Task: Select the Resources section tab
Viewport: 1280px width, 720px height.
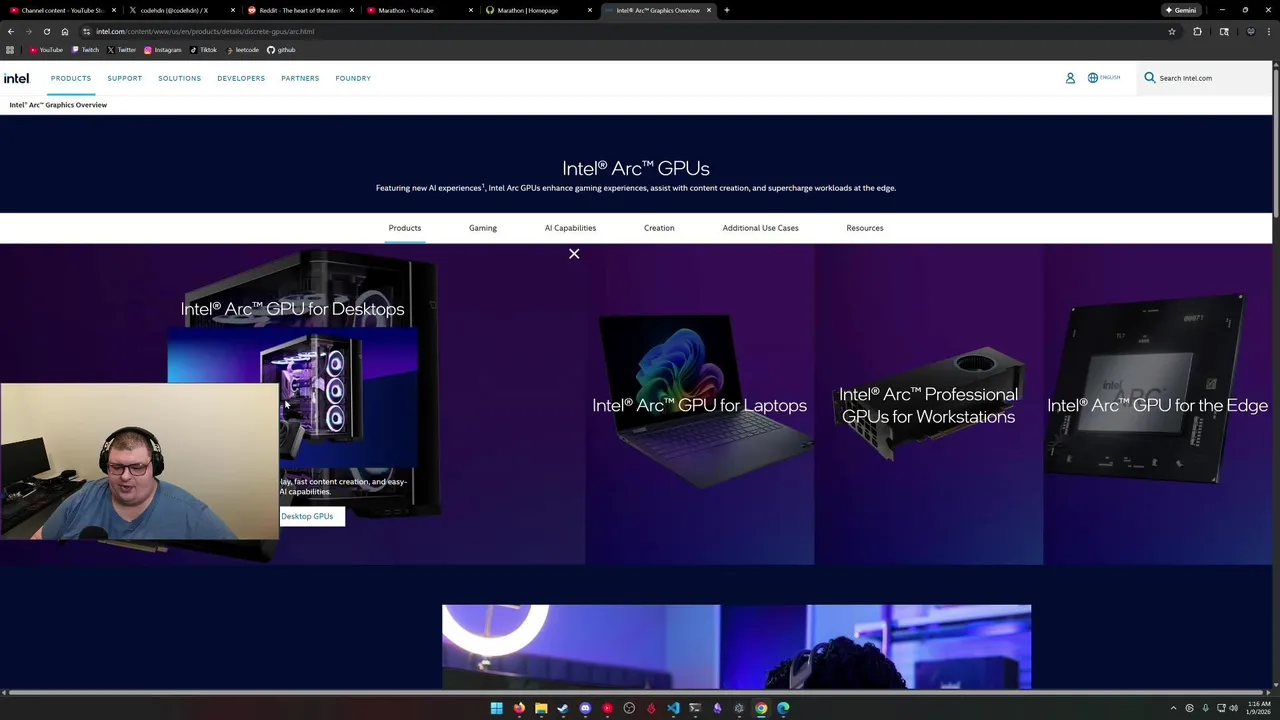Action: [865, 228]
